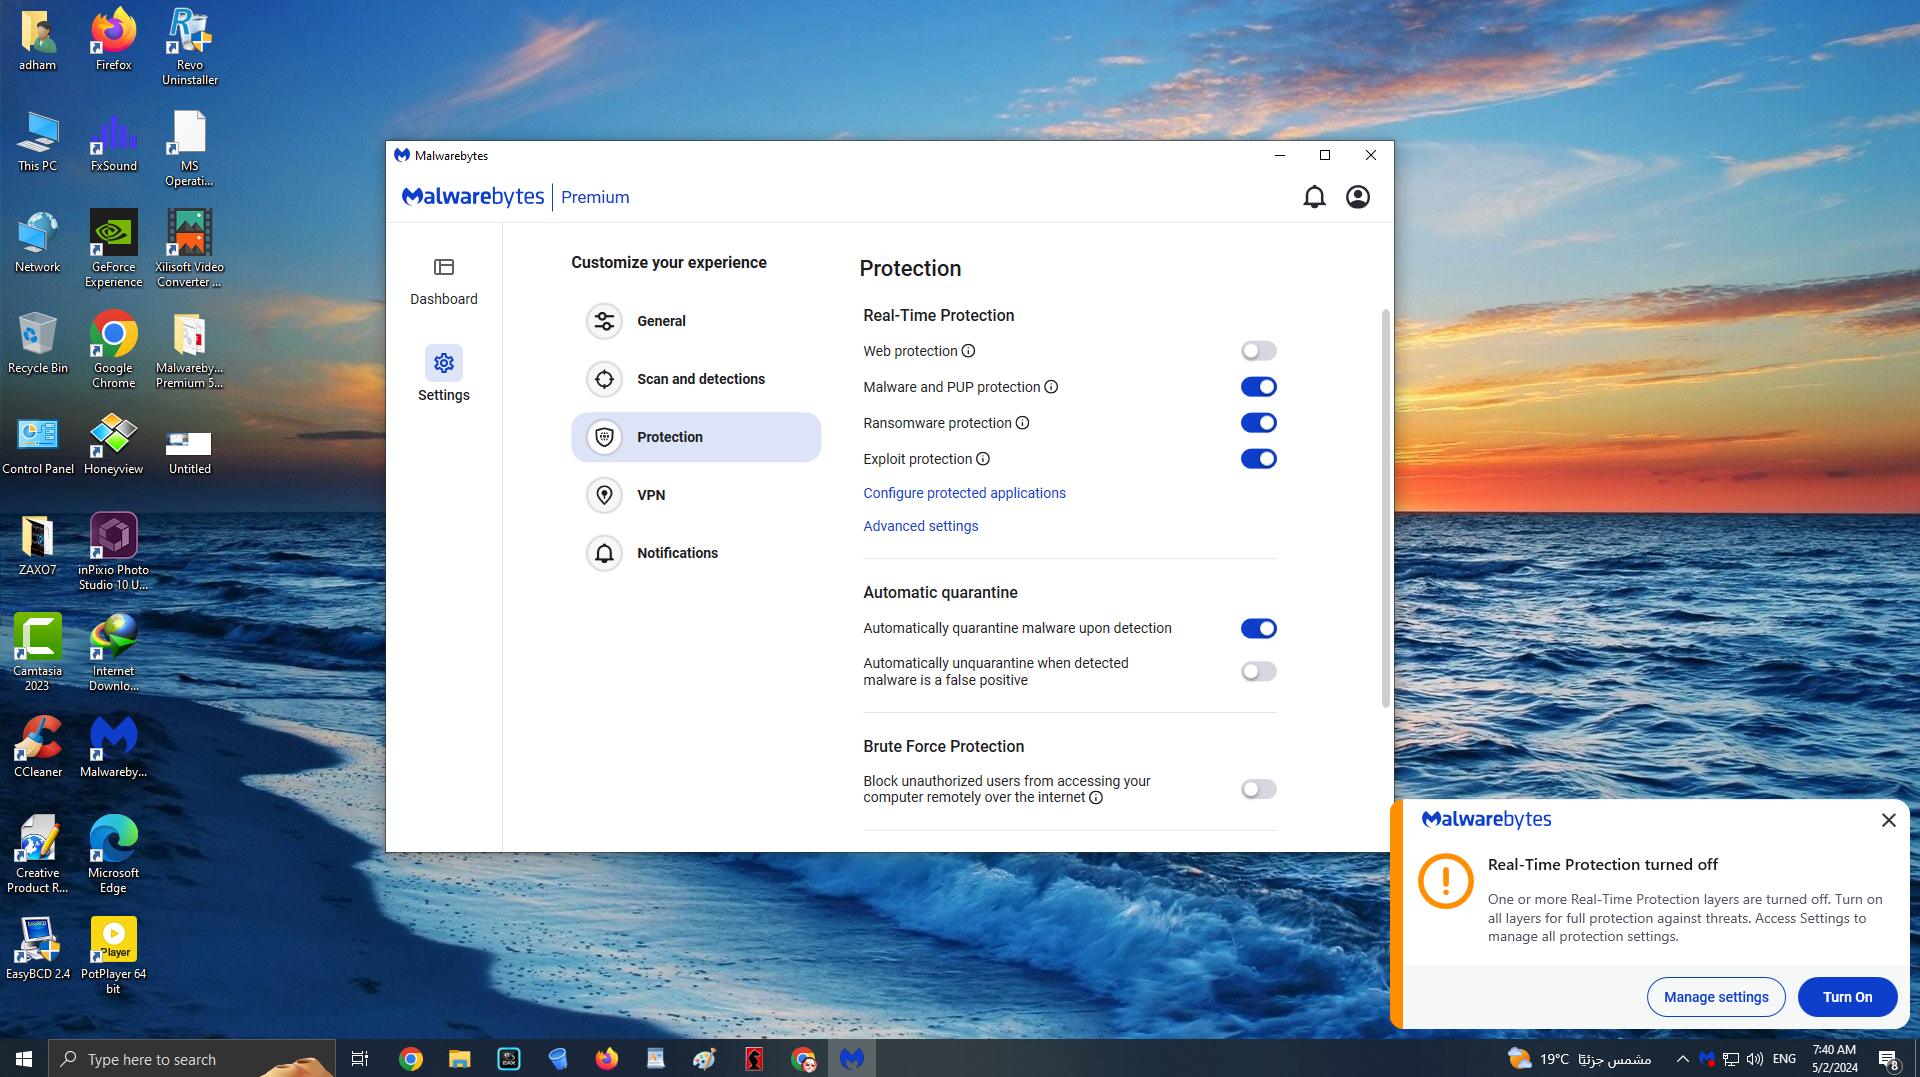This screenshot has width=1920, height=1077.
Task: Click the ENG language indicator
Action: pos(1784,1059)
